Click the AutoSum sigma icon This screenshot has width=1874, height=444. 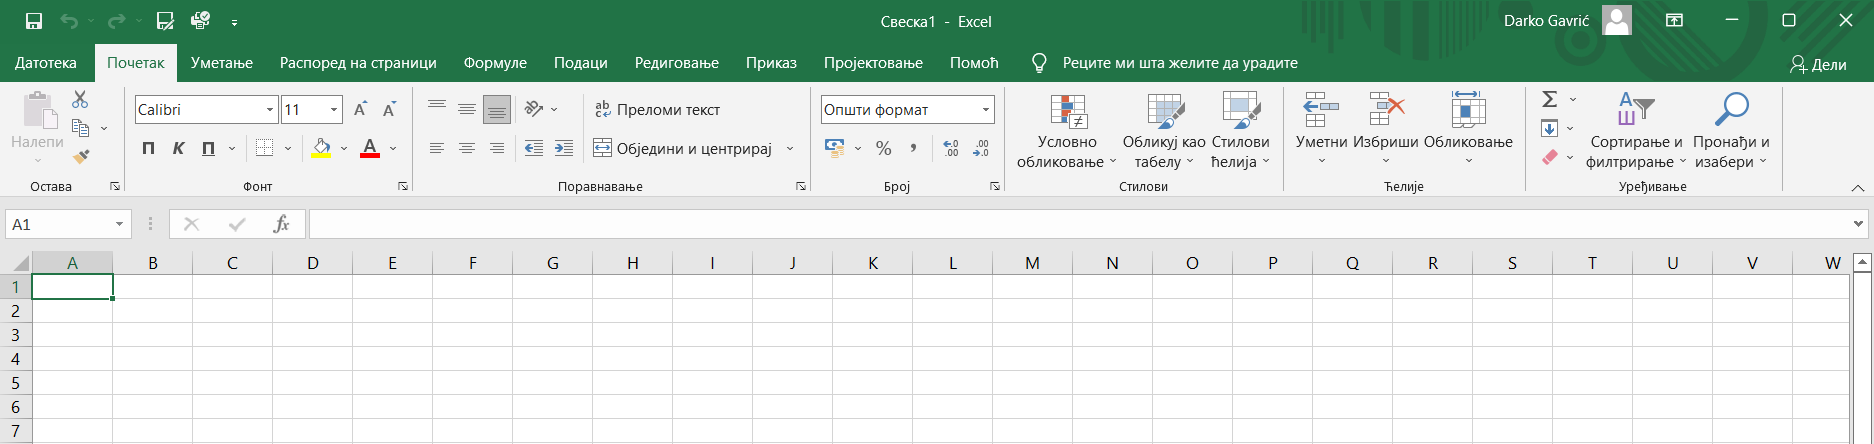tap(1549, 99)
